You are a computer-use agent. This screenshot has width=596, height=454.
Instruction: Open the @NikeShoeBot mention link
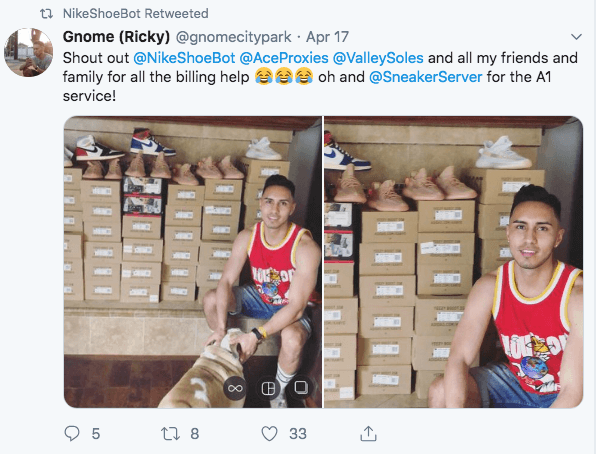[184, 58]
